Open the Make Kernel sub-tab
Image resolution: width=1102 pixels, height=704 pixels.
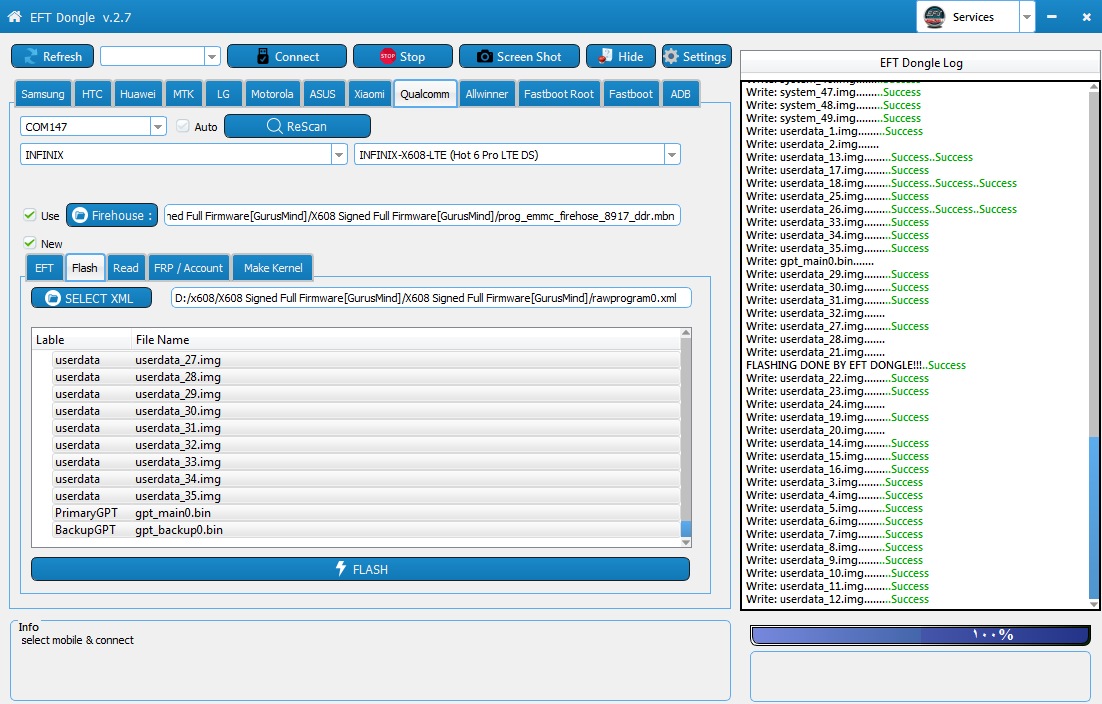(273, 268)
